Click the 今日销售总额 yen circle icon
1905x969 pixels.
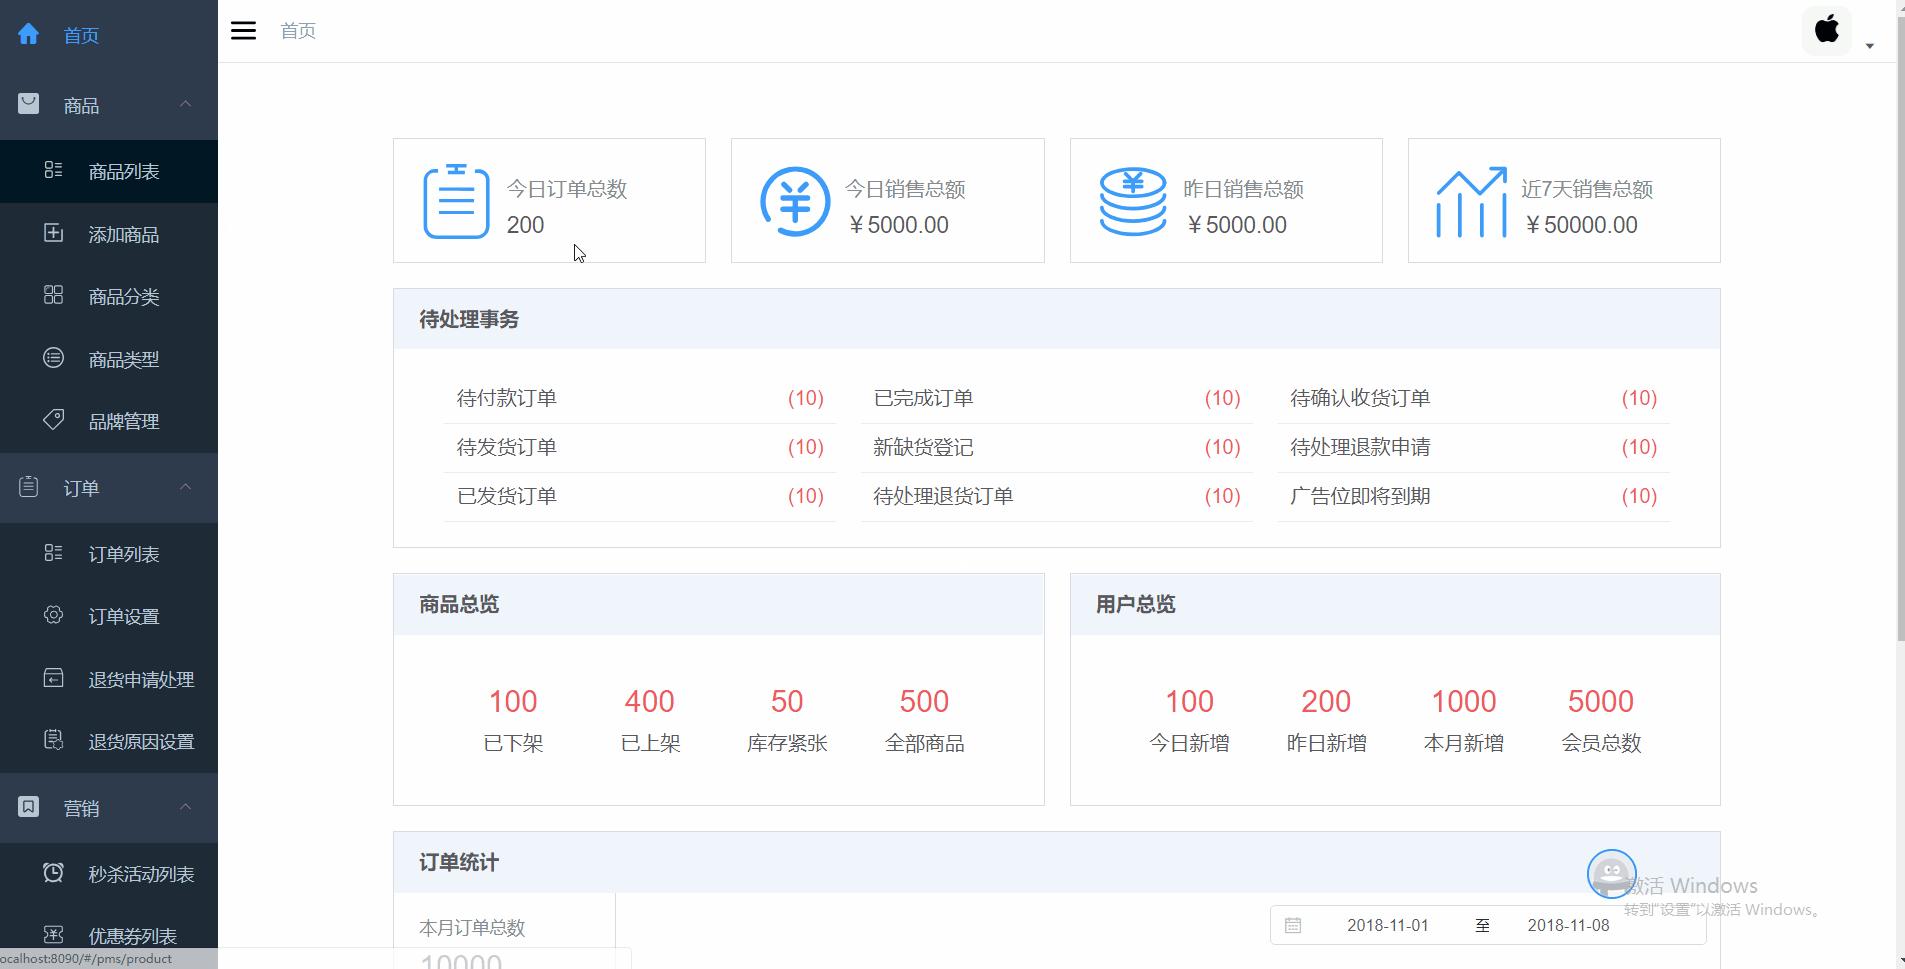[795, 201]
